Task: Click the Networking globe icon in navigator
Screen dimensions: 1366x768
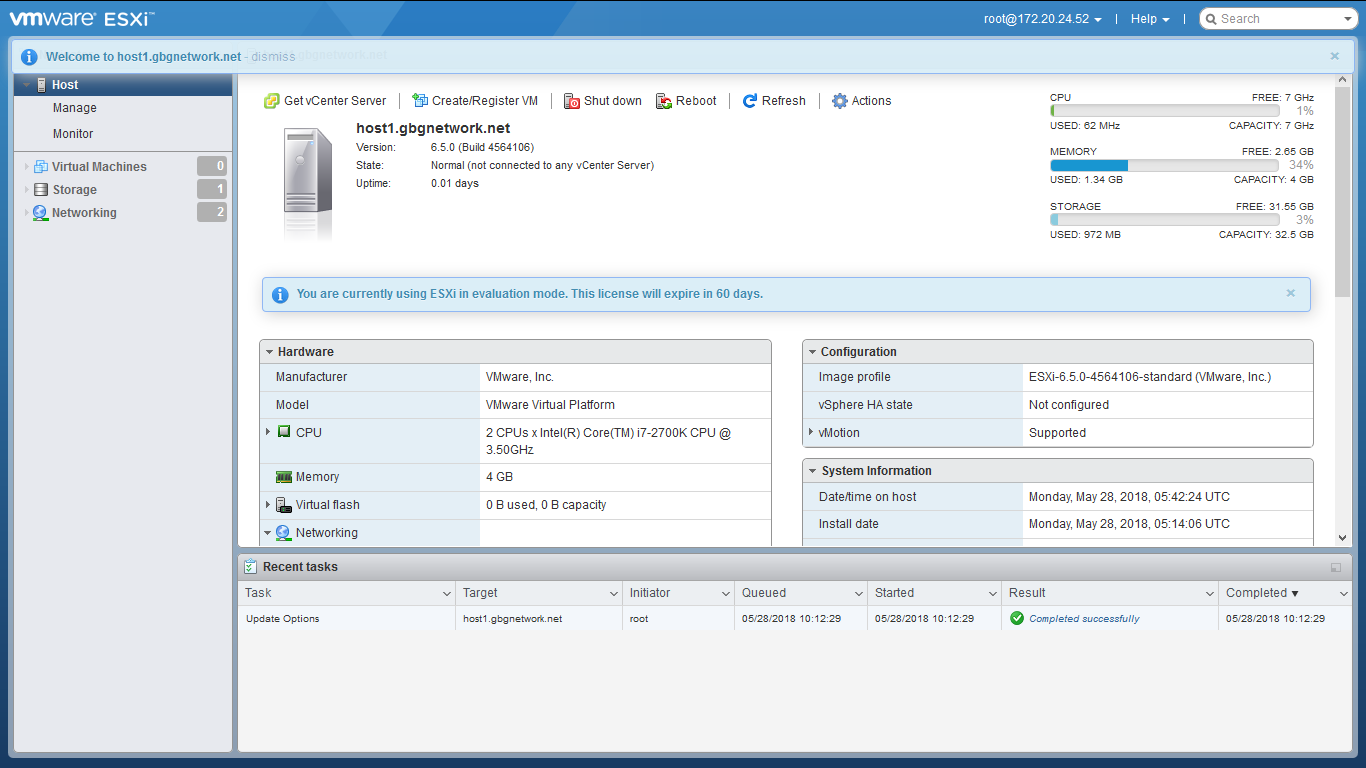Action: (x=40, y=213)
